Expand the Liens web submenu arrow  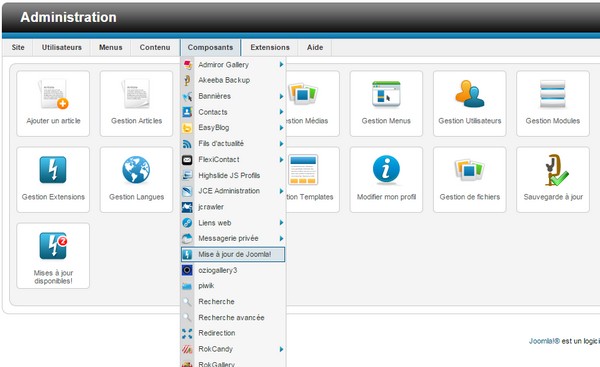click(x=281, y=223)
